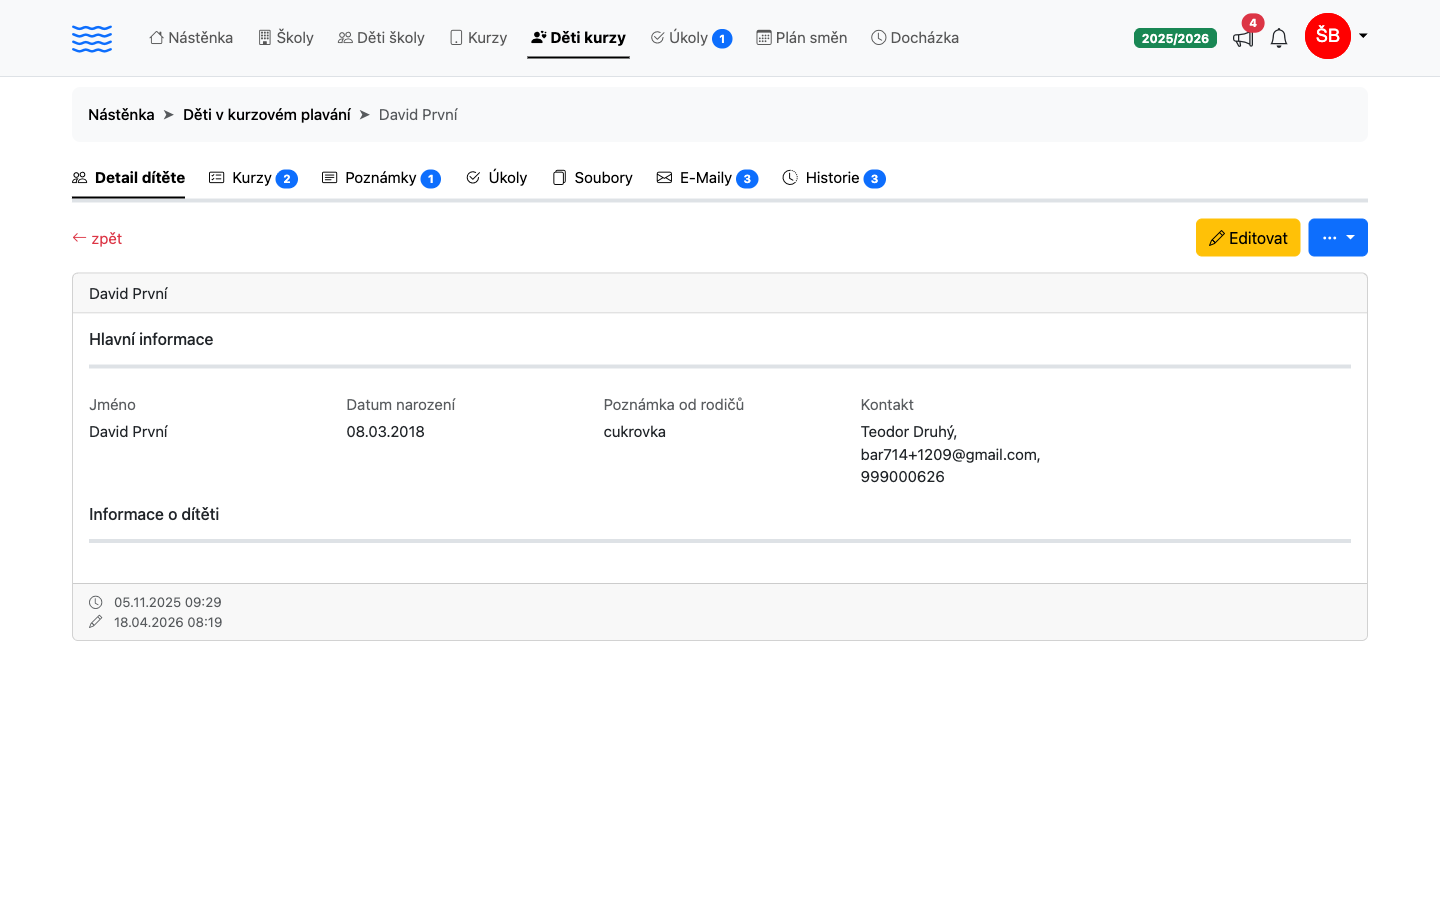This screenshot has height=900, width=1440.
Task: Open the E-Maily tab
Action: tap(707, 178)
